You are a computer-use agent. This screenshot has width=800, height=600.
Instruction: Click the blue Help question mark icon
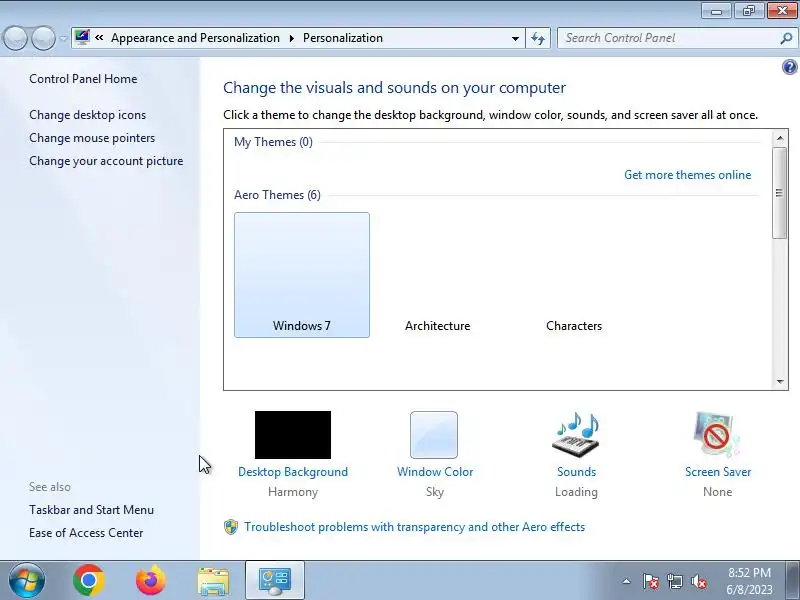[789, 67]
